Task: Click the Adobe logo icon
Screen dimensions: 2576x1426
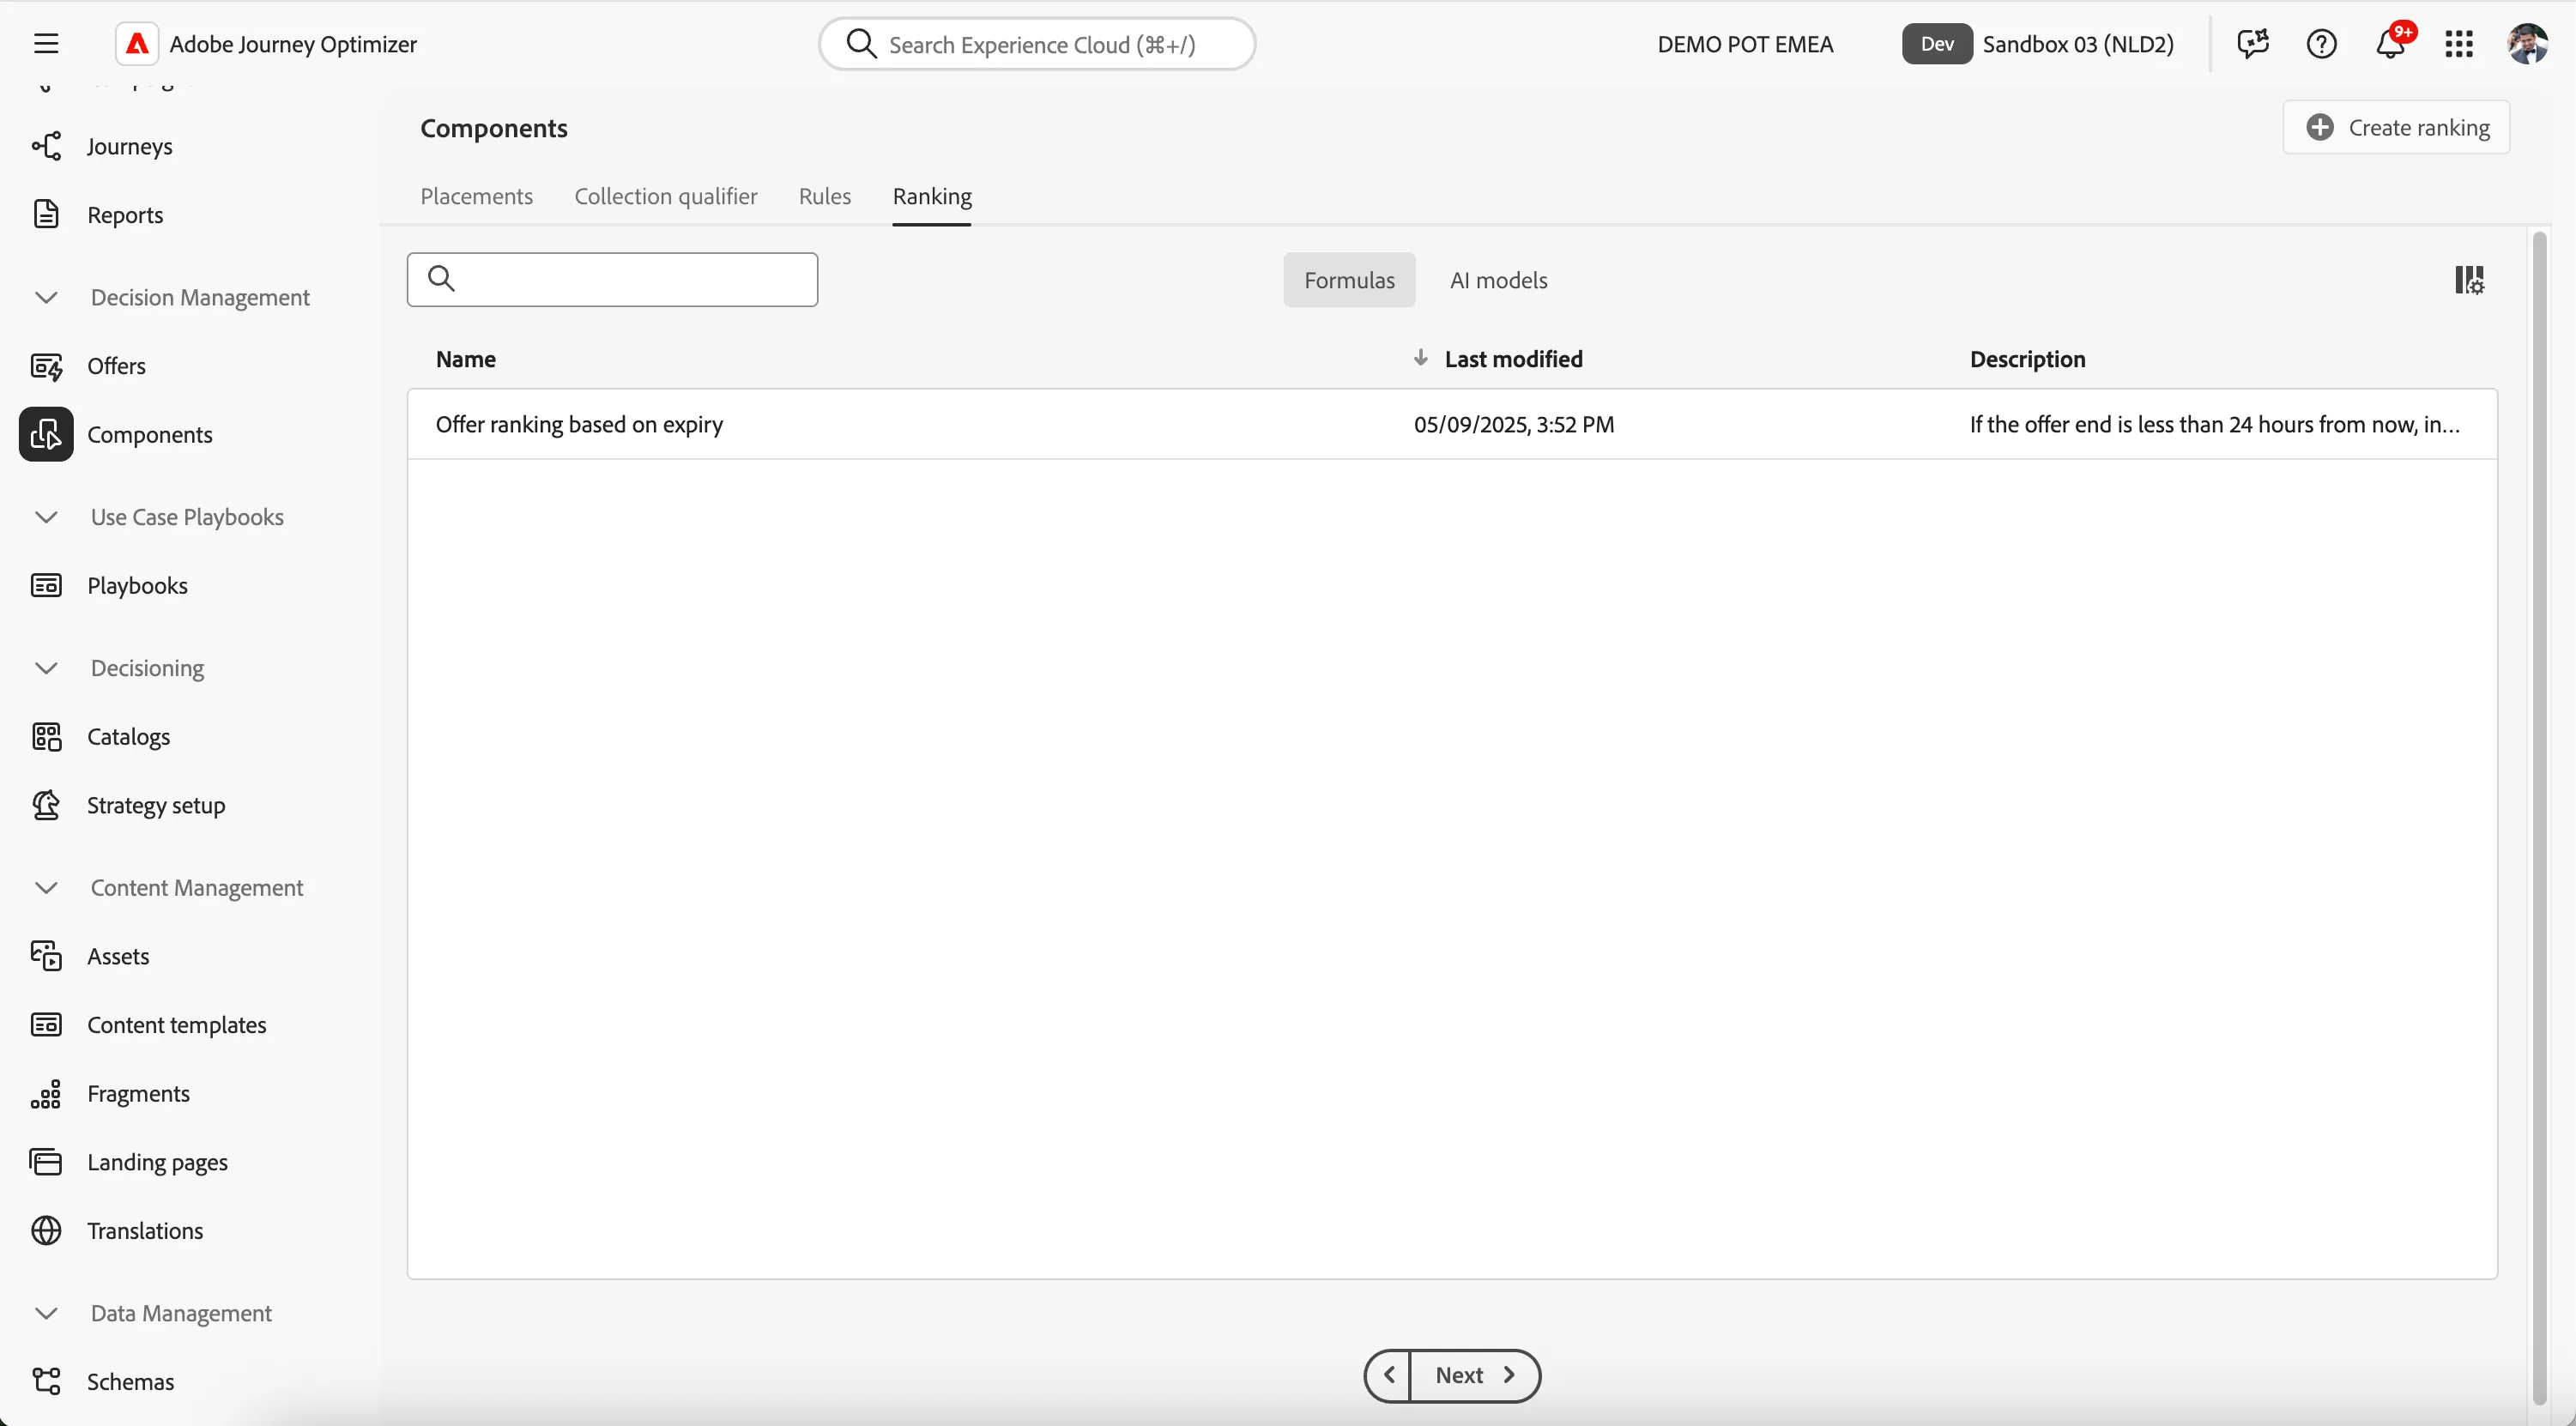Action: click(137, 44)
